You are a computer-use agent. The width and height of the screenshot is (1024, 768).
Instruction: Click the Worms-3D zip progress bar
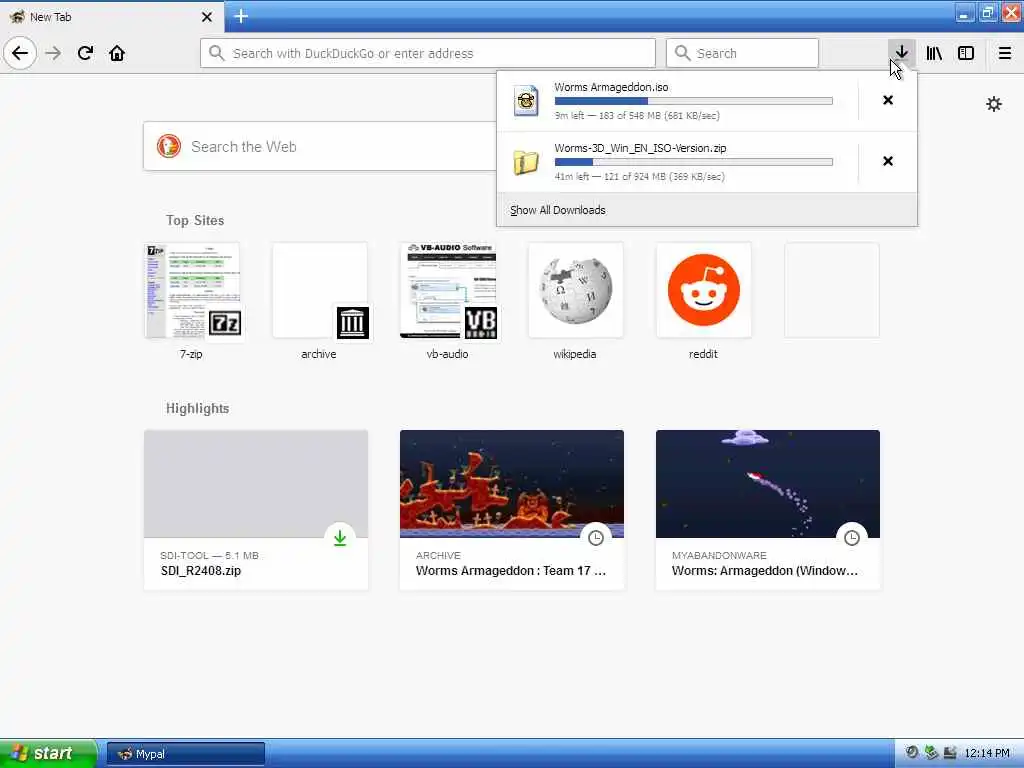click(x=694, y=162)
